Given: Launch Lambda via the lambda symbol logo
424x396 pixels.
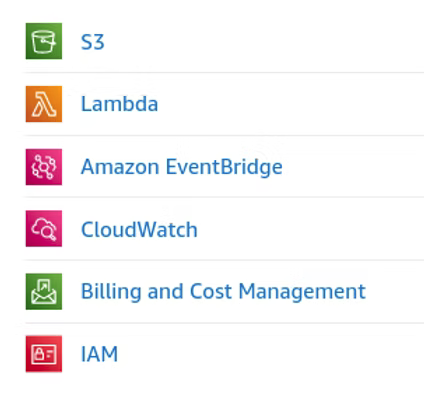Looking at the screenshot, I should click(44, 104).
